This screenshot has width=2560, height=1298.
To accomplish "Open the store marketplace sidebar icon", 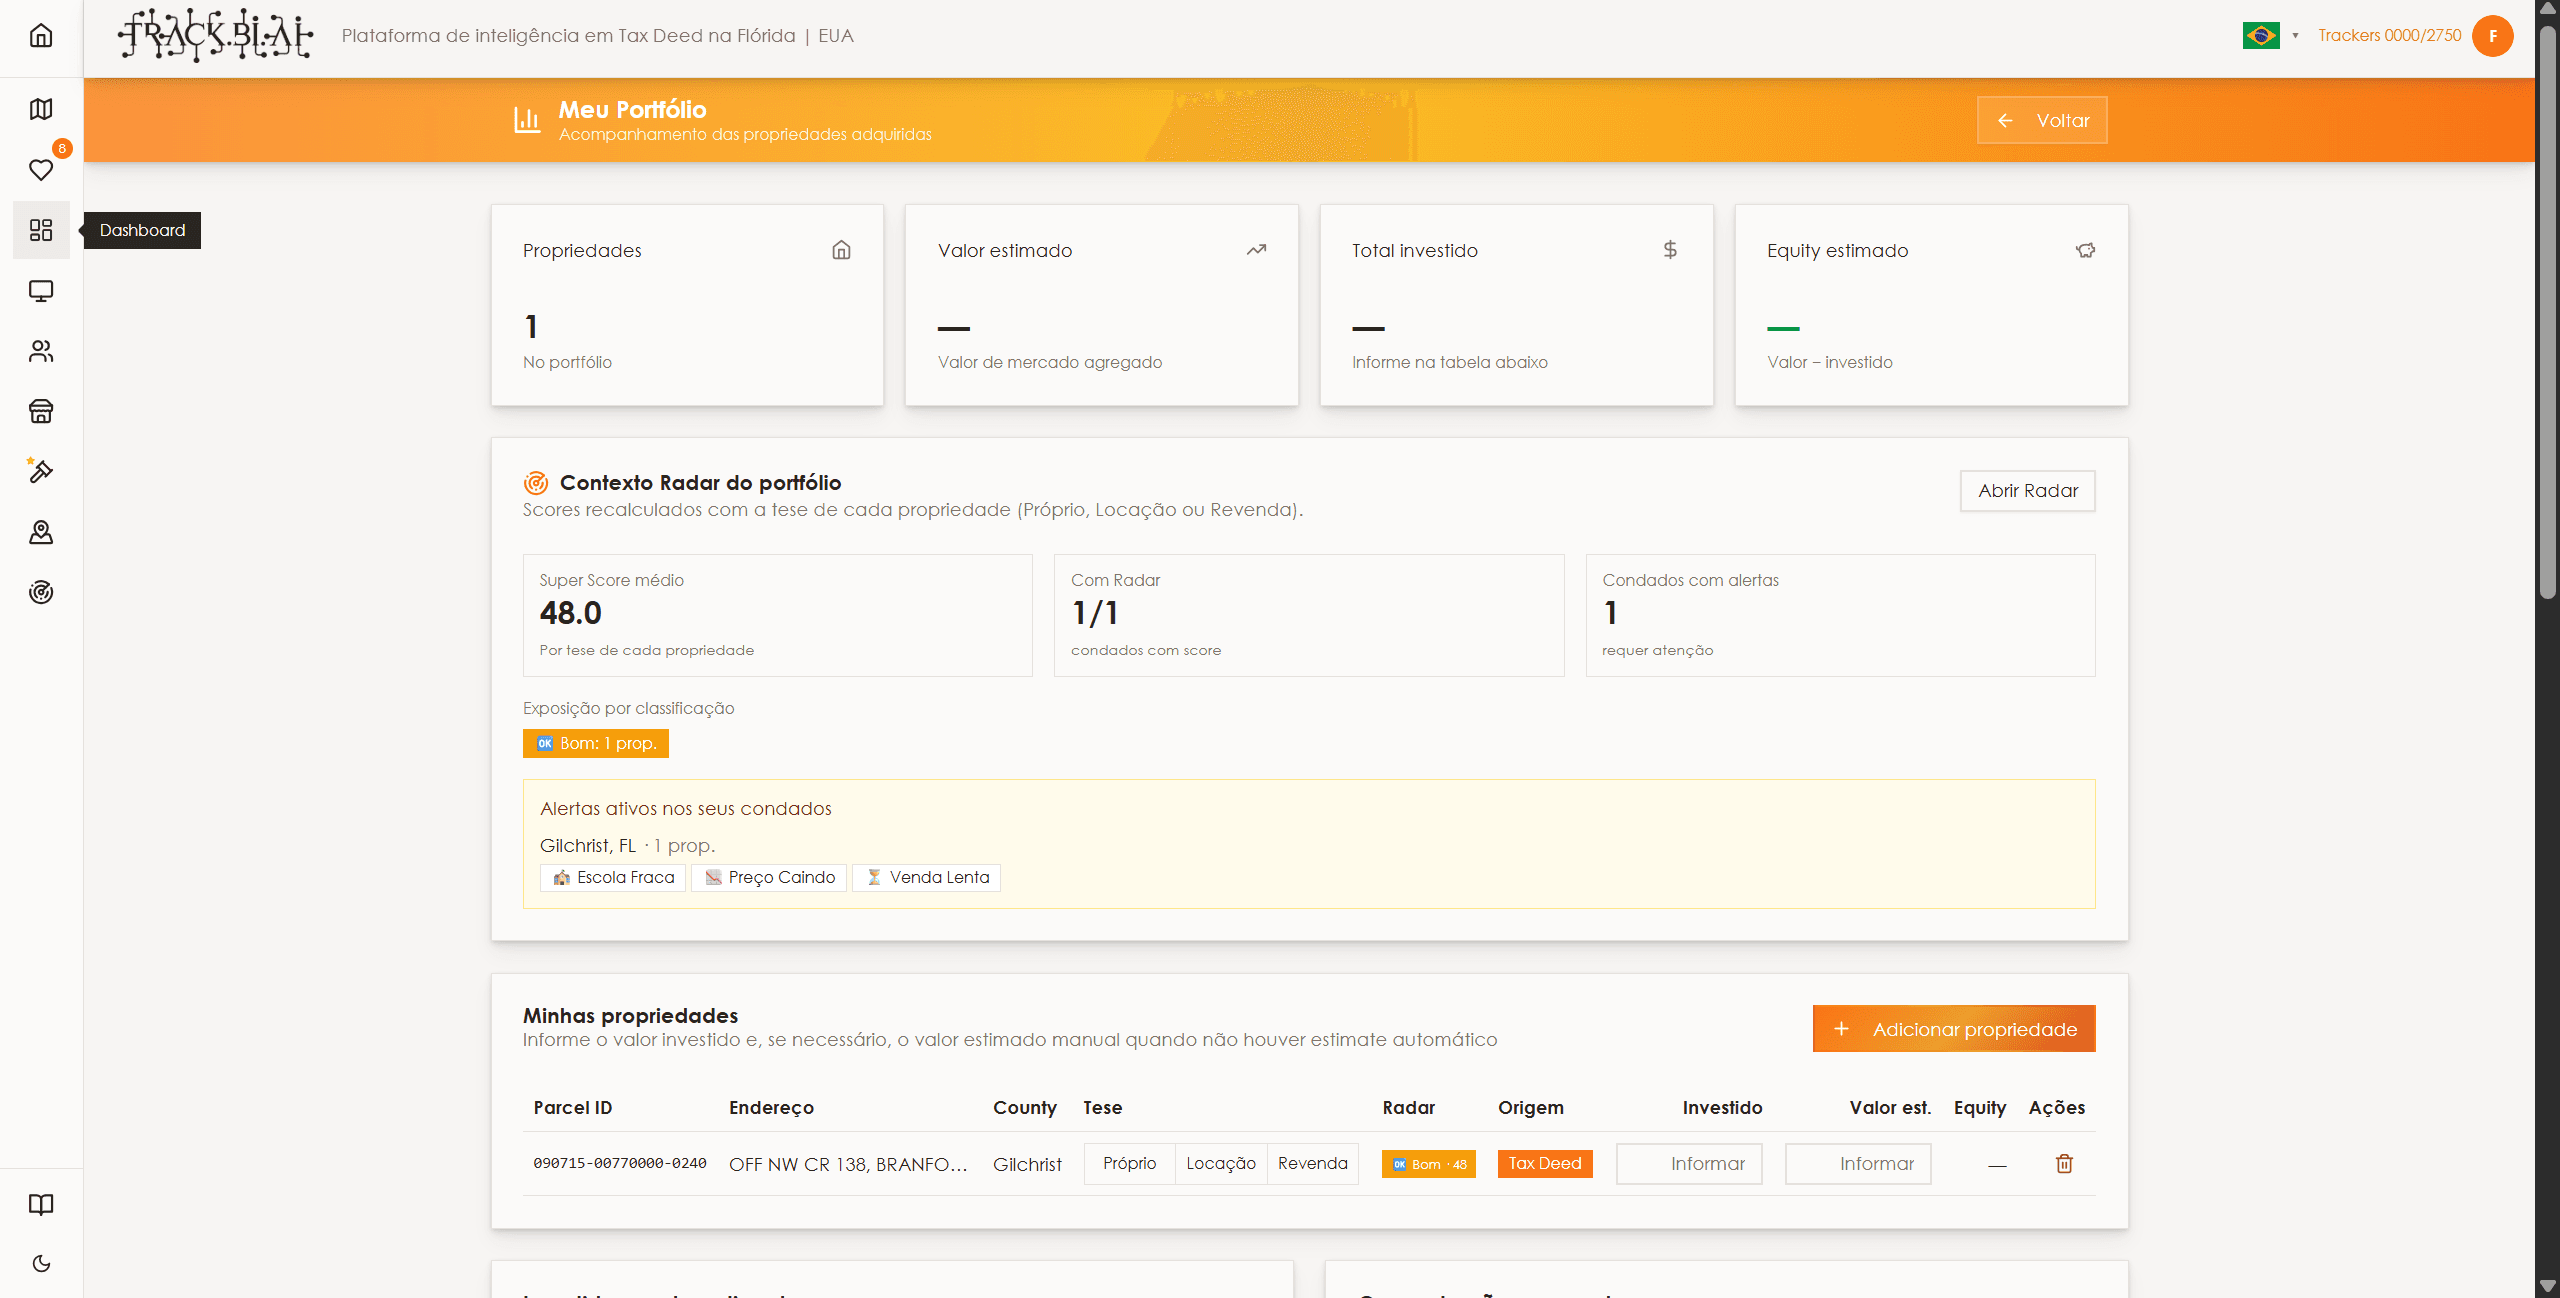I will click(x=41, y=411).
